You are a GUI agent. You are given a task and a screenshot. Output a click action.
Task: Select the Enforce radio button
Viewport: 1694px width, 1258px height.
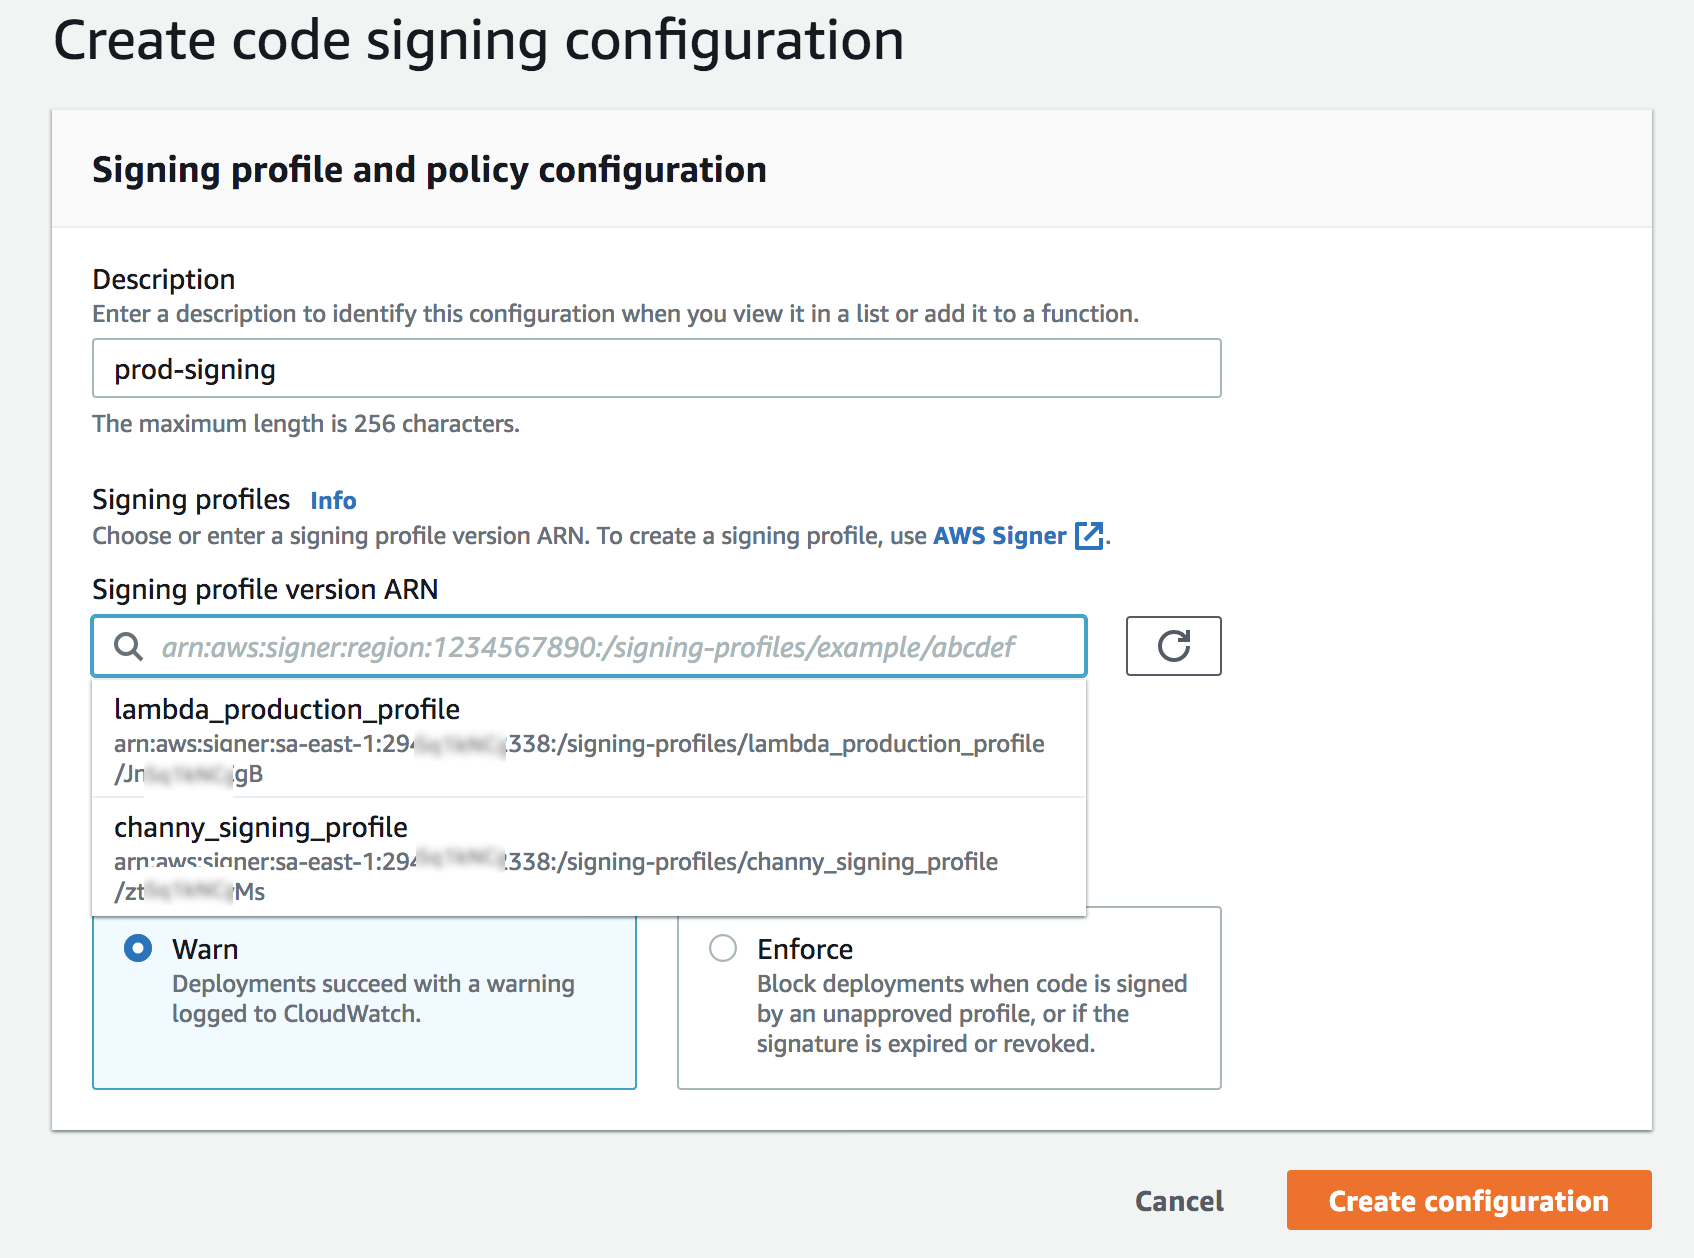[x=723, y=948]
